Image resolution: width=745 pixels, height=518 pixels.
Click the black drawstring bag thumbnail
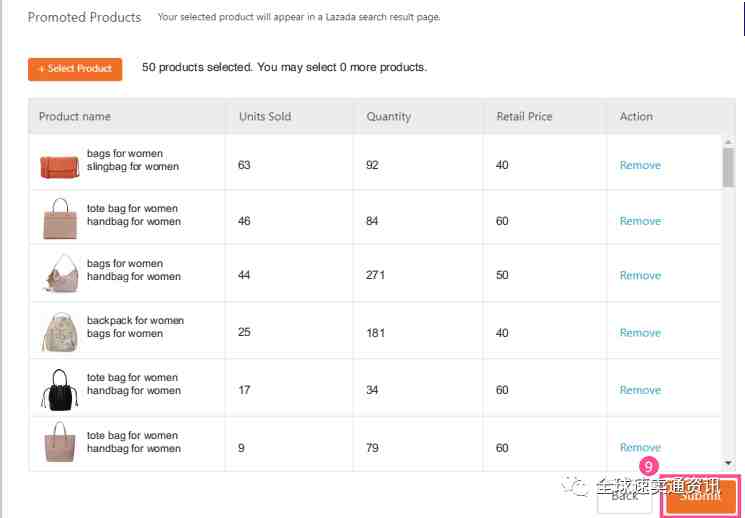click(60, 390)
